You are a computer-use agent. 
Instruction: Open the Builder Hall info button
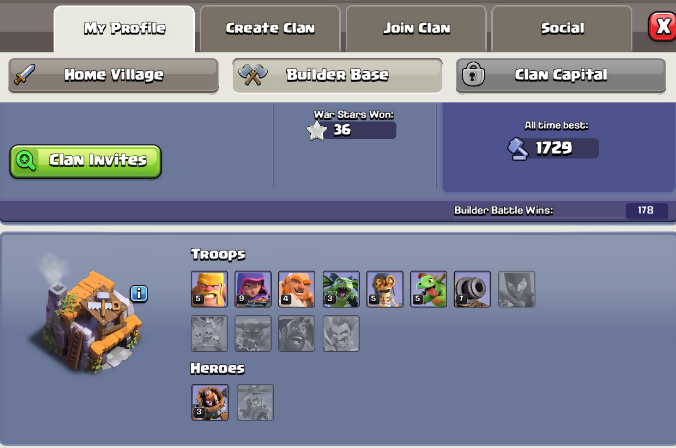tap(139, 294)
